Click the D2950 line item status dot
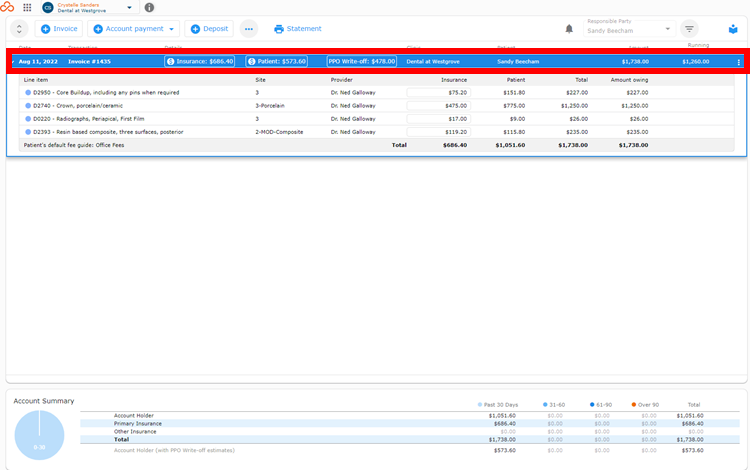 pos(28,93)
